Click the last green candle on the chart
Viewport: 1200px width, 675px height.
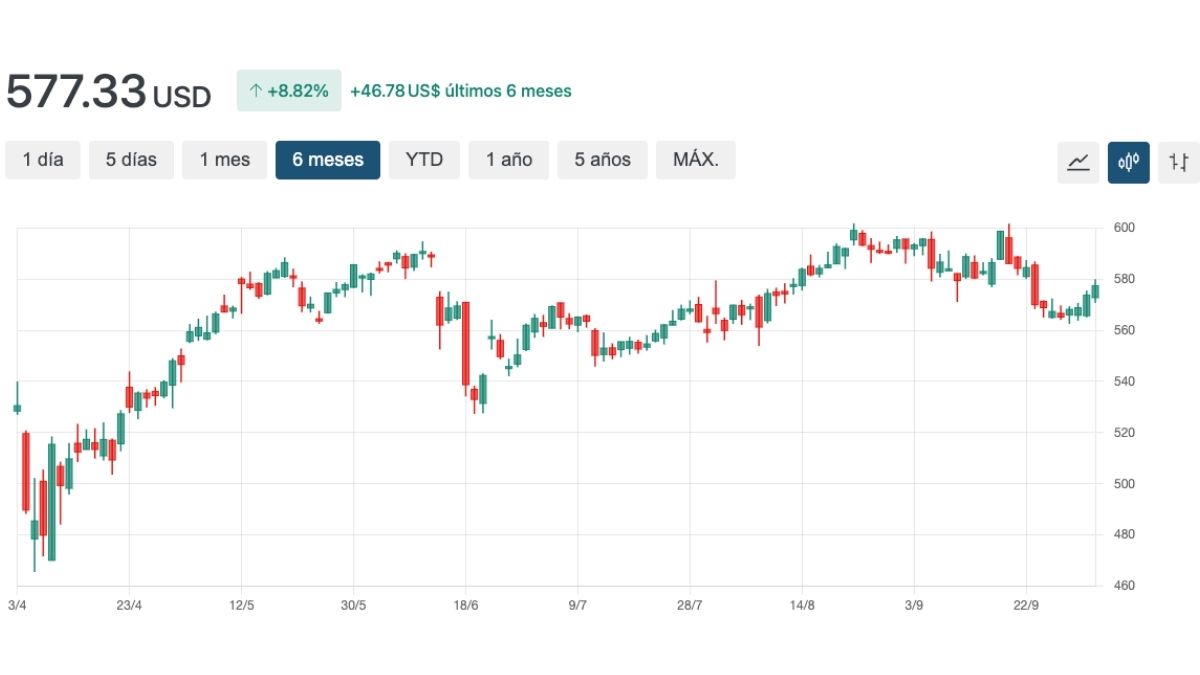click(1096, 291)
